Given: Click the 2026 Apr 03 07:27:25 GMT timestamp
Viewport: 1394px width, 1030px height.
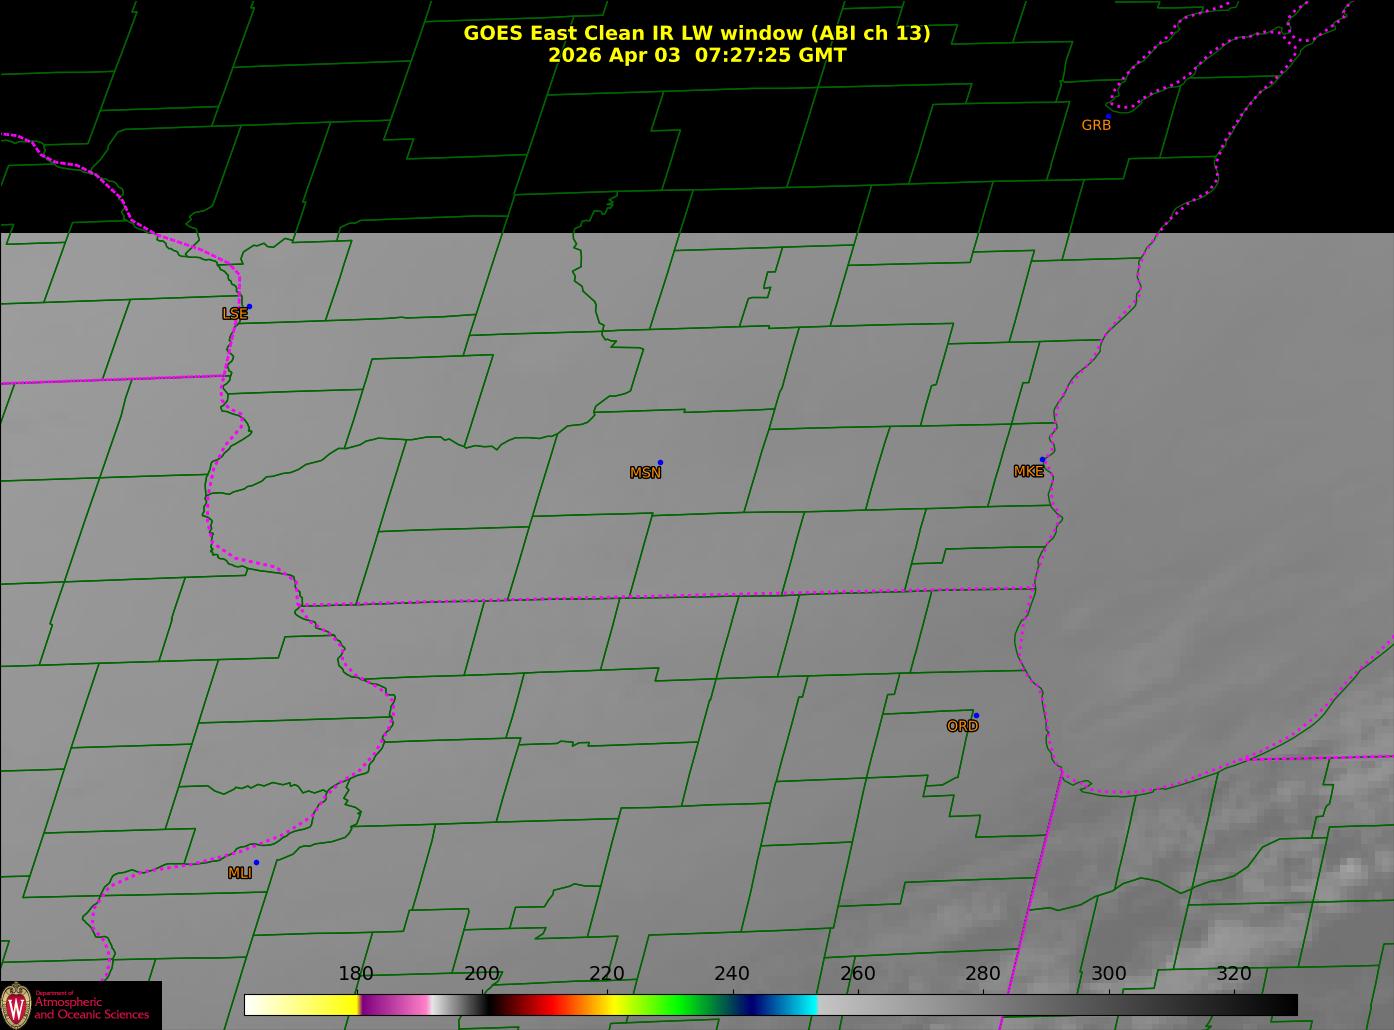Looking at the screenshot, I should 697,55.
